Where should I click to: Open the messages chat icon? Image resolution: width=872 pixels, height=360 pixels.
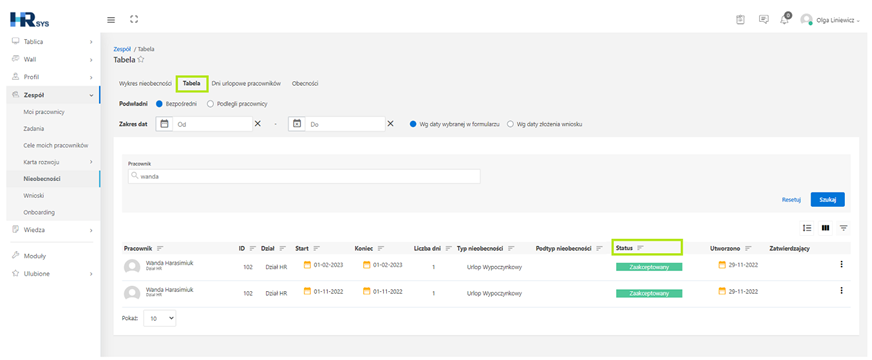(764, 19)
